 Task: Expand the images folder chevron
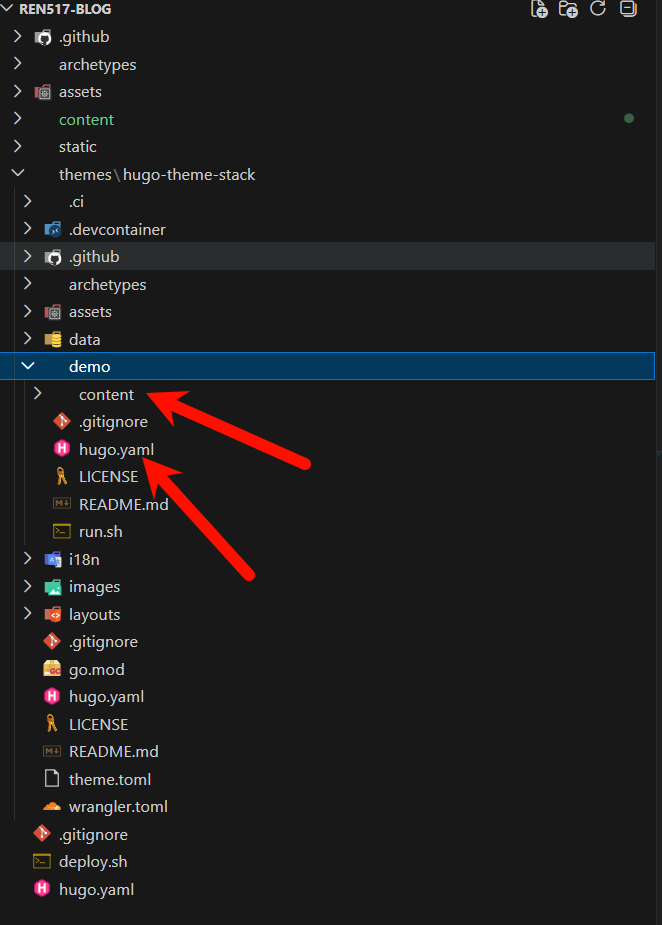pos(28,587)
